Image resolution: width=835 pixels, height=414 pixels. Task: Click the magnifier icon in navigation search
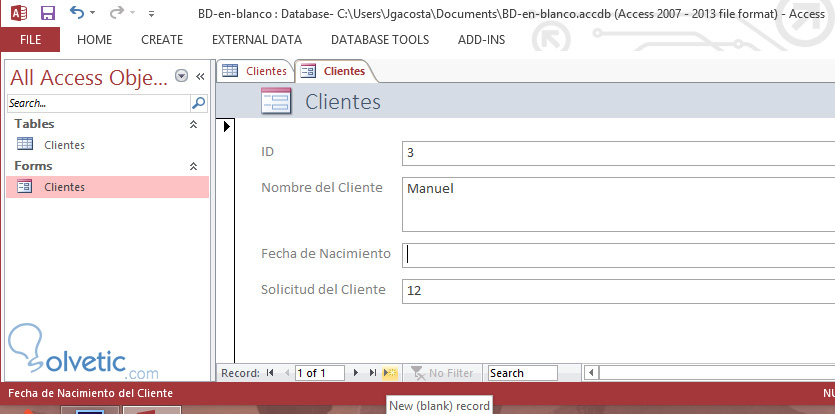tap(199, 103)
